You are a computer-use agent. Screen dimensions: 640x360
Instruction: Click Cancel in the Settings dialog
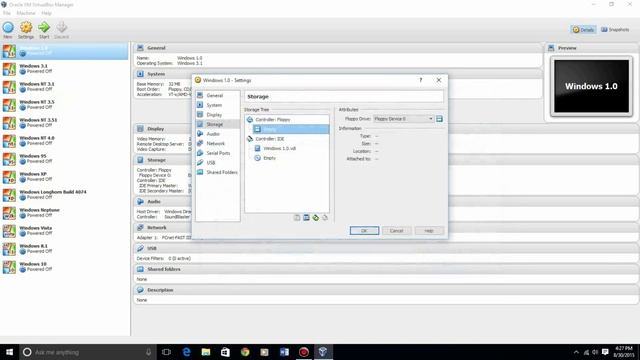[396, 231]
